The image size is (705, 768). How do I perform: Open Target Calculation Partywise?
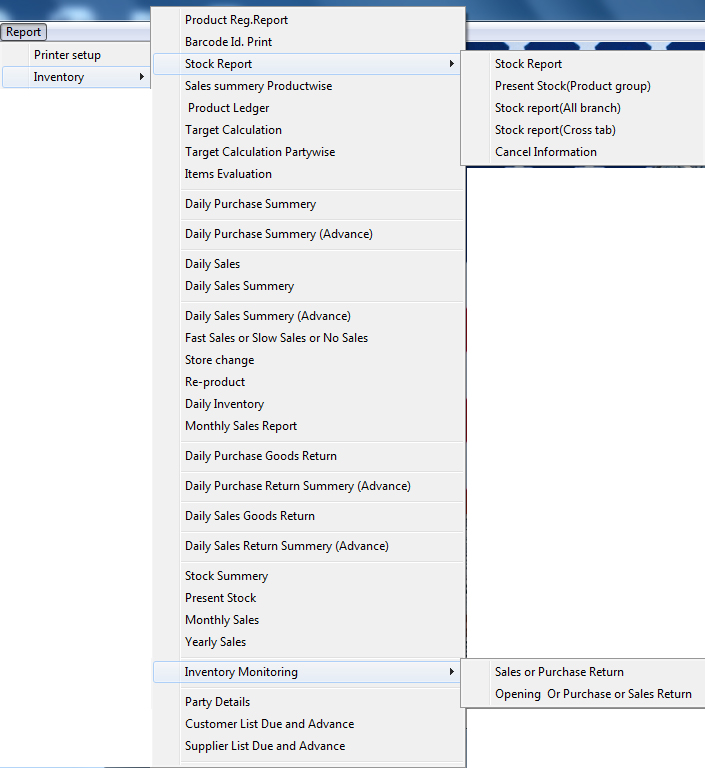pyautogui.click(x=259, y=152)
